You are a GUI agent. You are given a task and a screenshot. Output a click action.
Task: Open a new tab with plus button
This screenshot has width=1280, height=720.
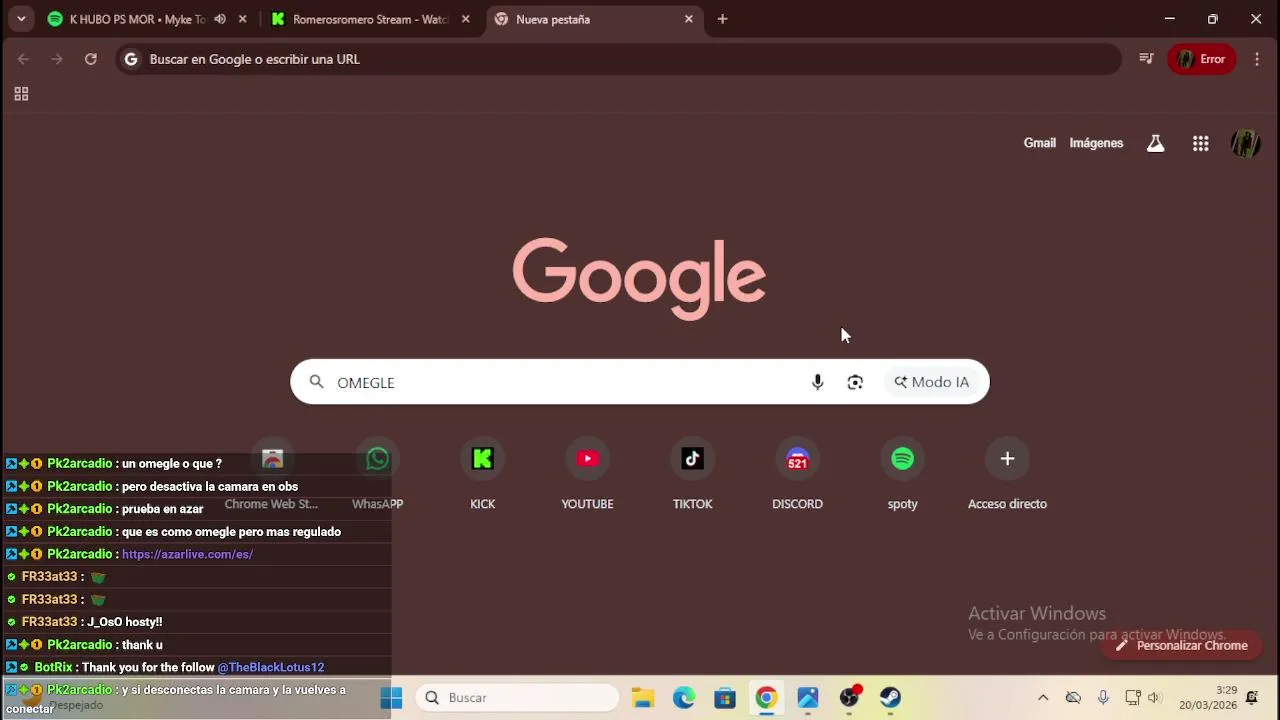722,19
